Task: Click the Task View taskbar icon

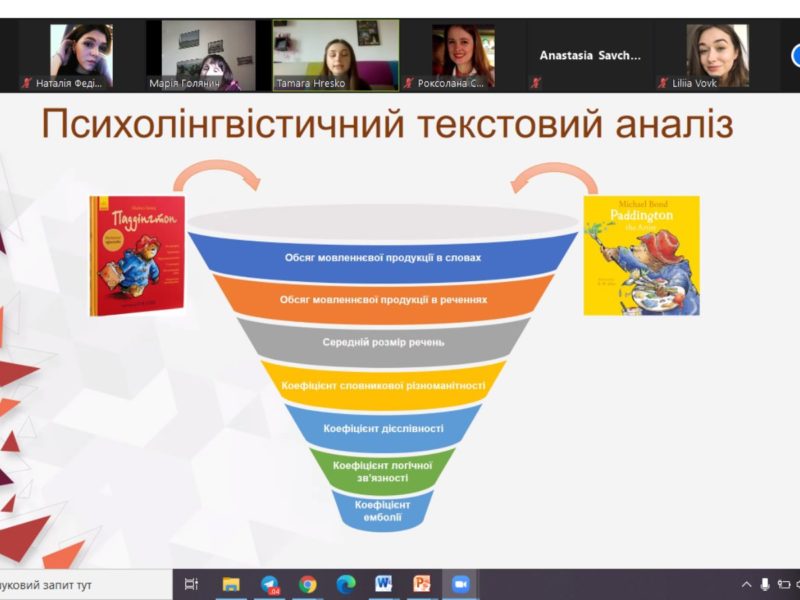Action: click(192, 584)
